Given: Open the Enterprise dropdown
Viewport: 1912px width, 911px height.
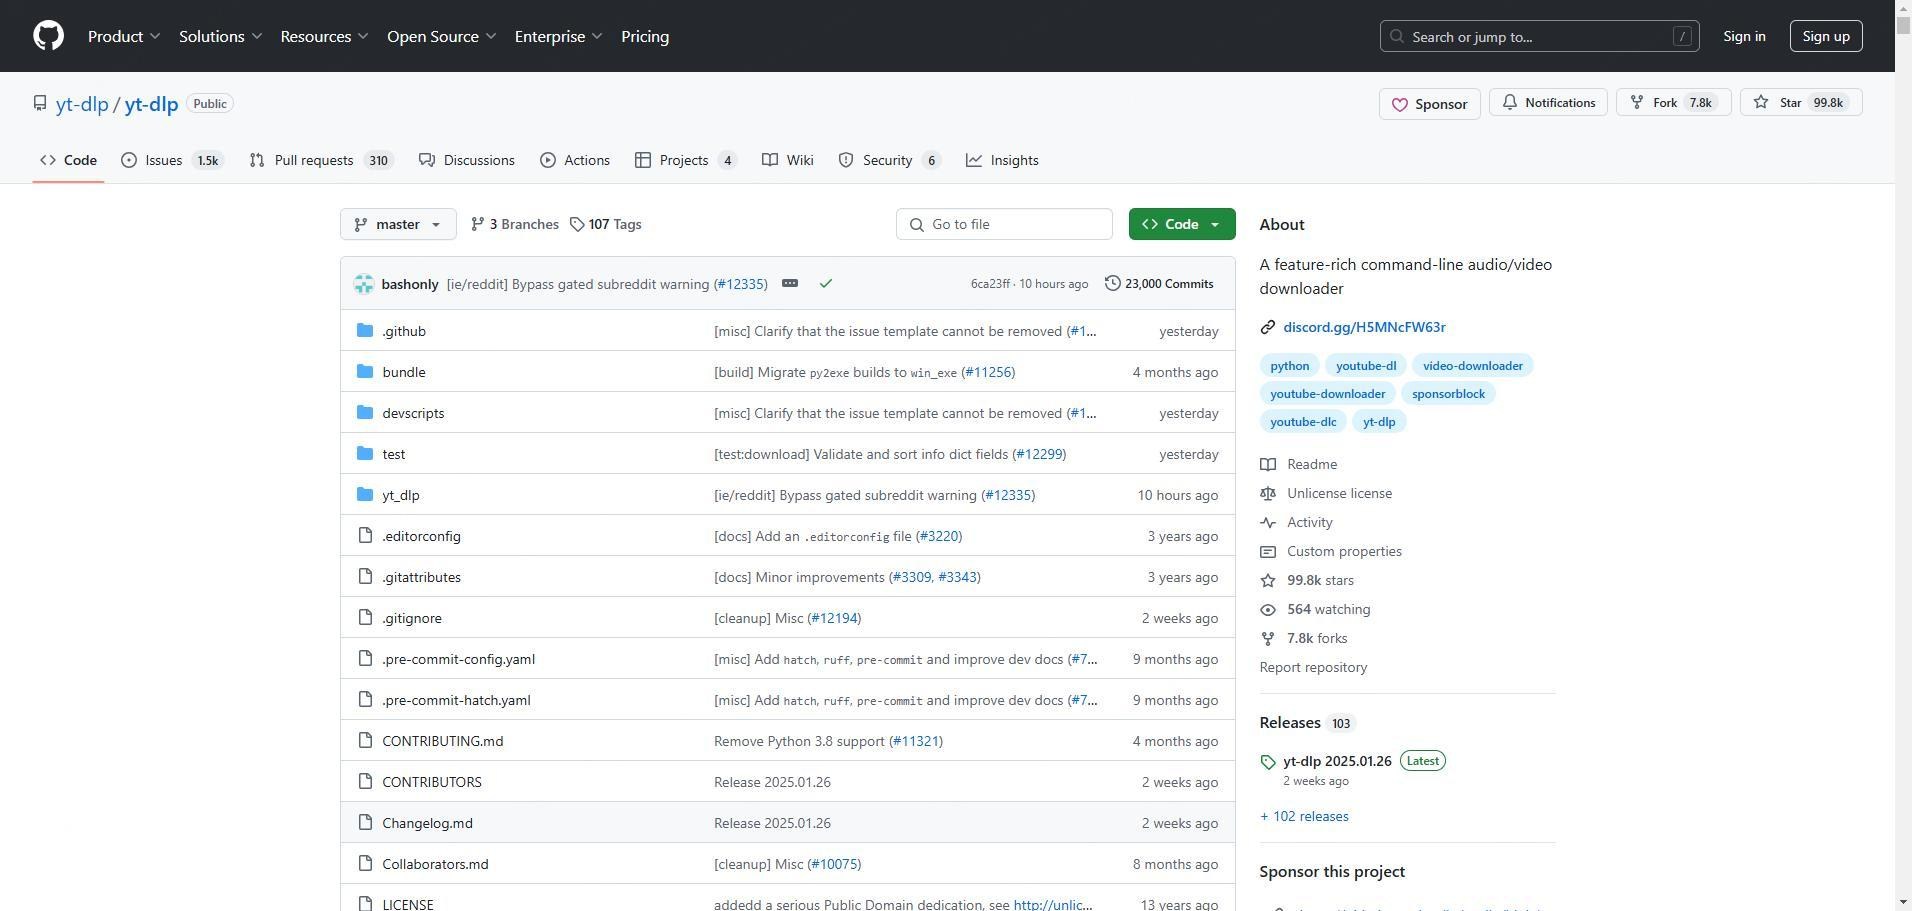Looking at the screenshot, I should tap(558, 36).
